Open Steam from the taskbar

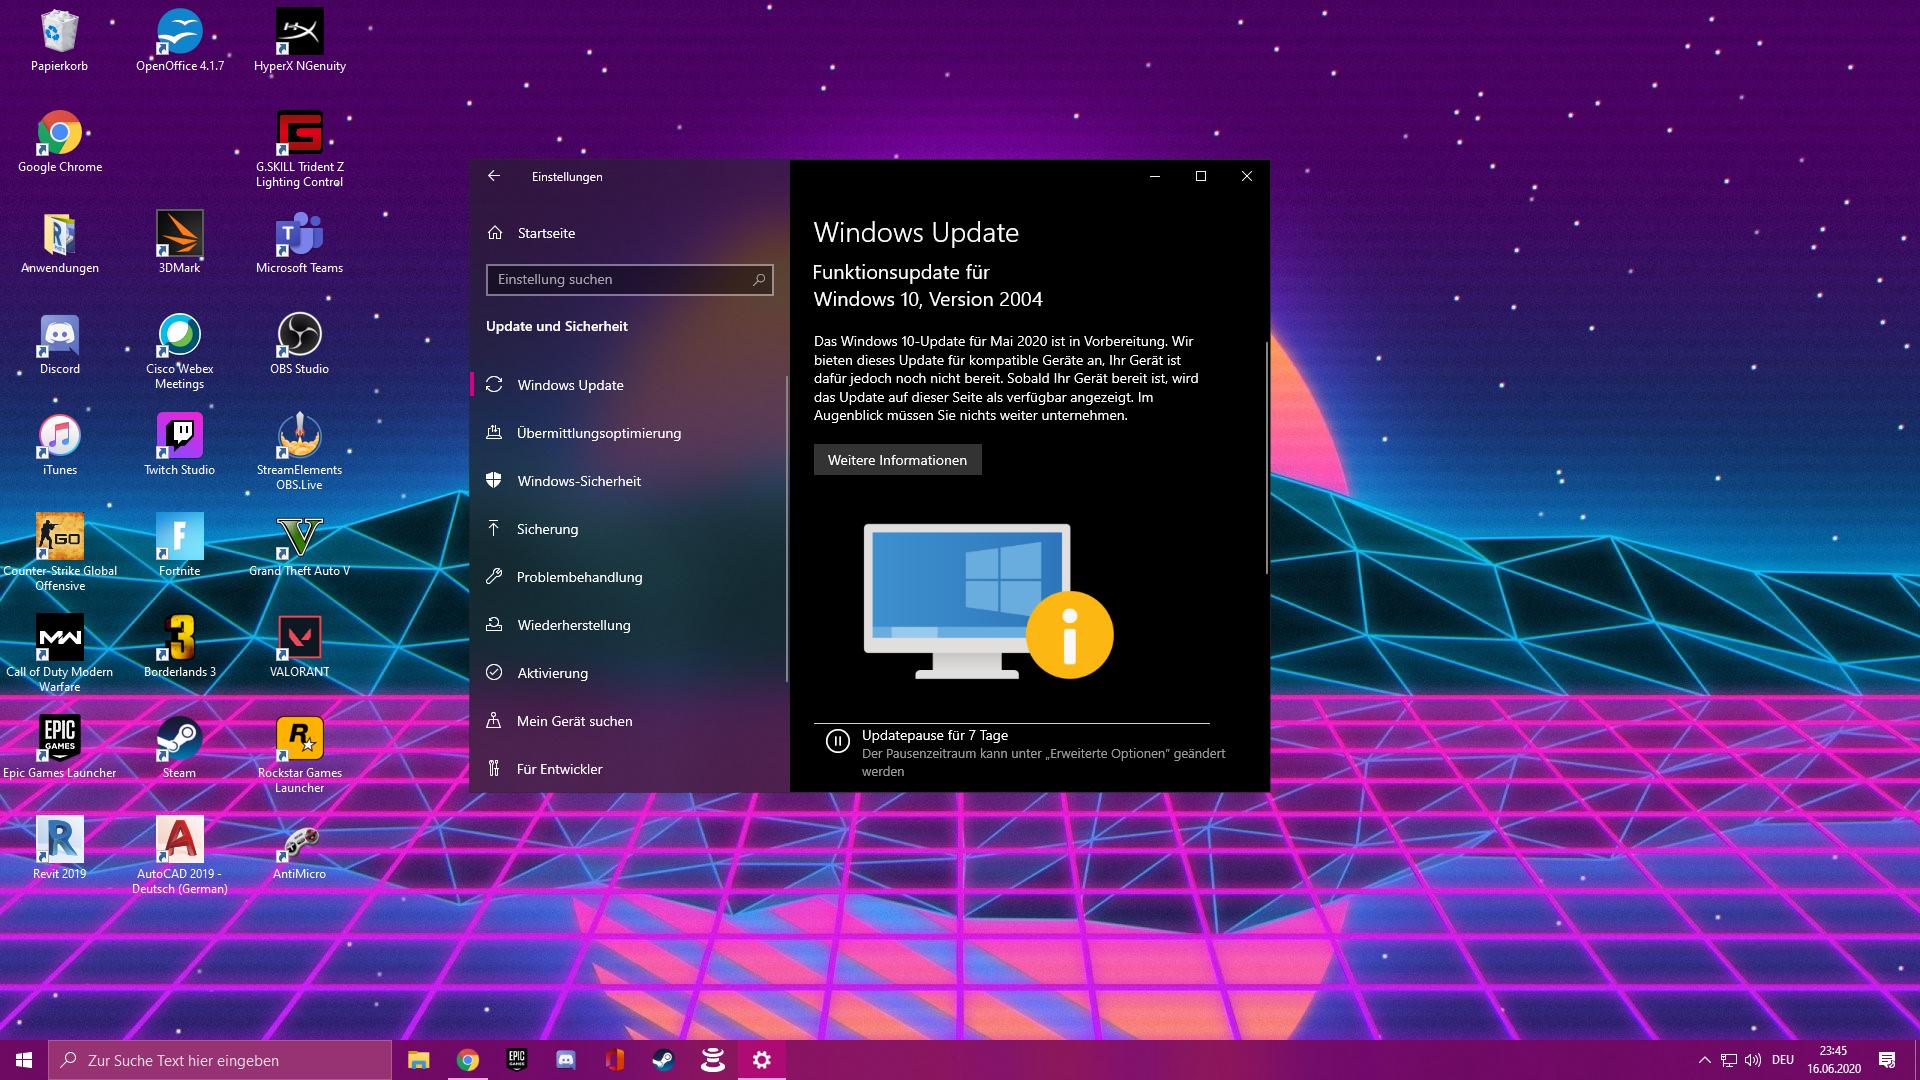(663, 1060)
